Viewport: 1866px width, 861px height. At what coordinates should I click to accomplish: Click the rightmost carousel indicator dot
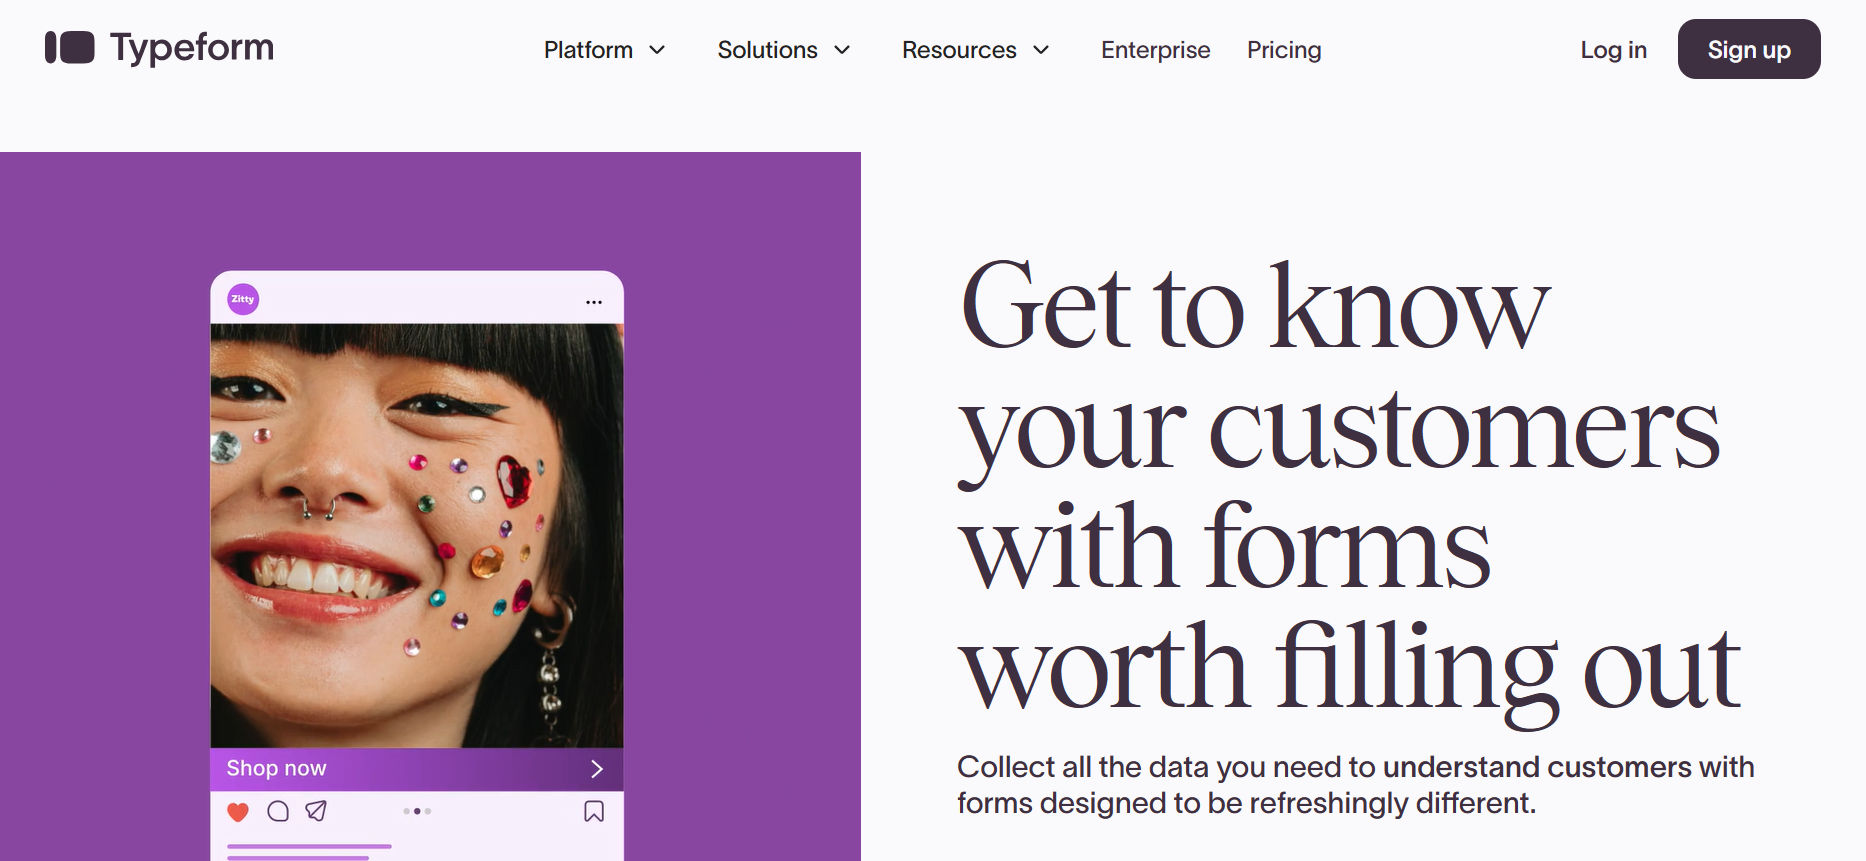click(x=428, y=811)
